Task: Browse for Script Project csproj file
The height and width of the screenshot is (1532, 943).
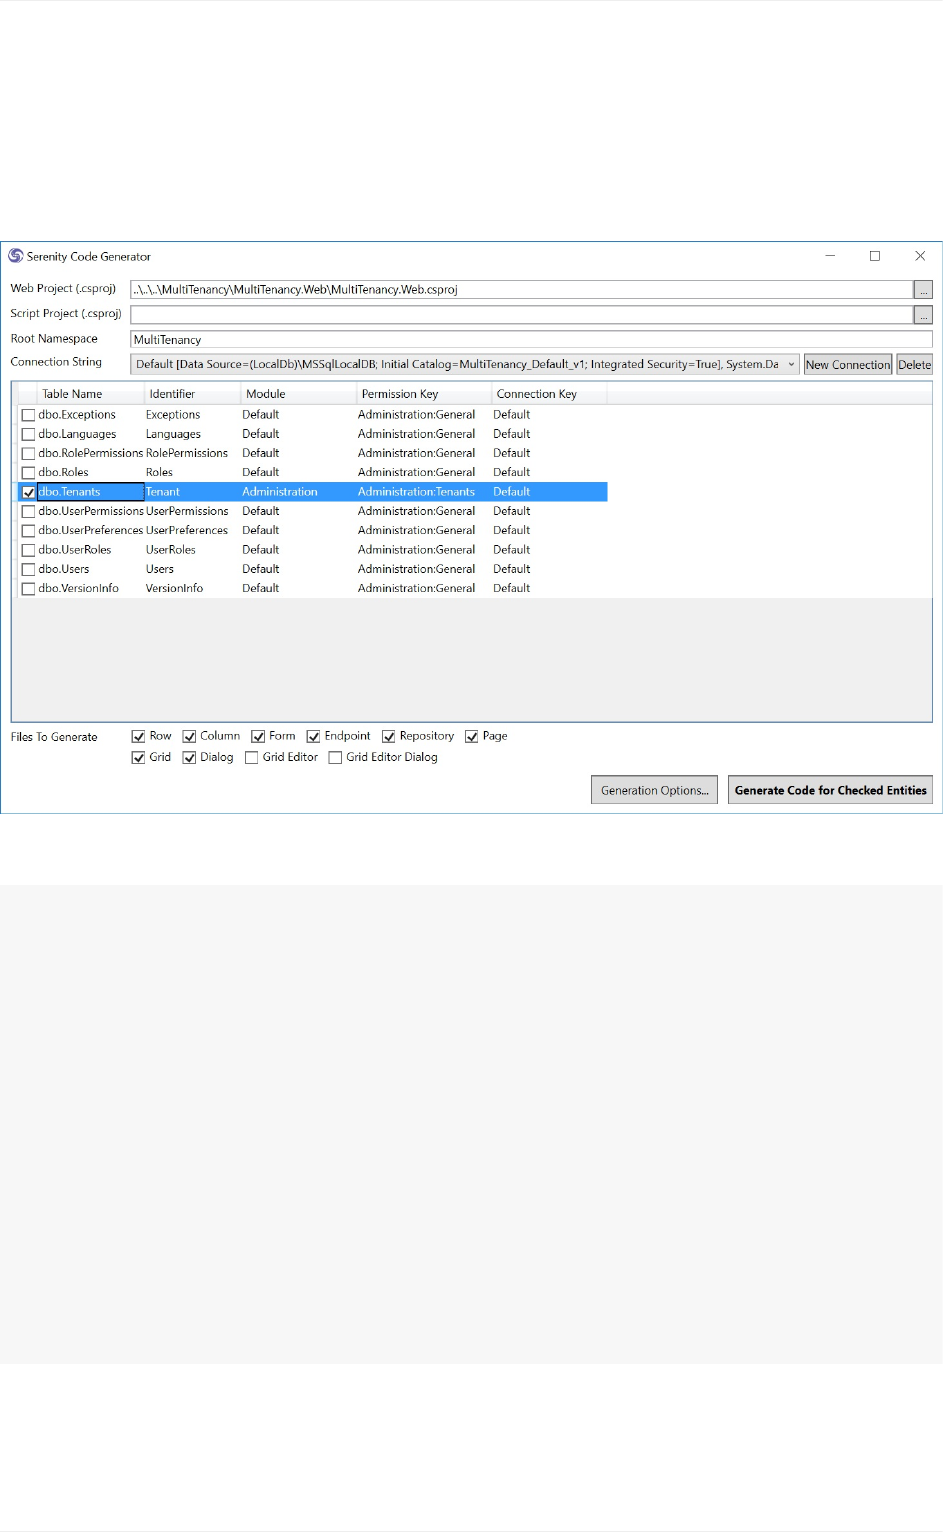Action: coord(923,314)
